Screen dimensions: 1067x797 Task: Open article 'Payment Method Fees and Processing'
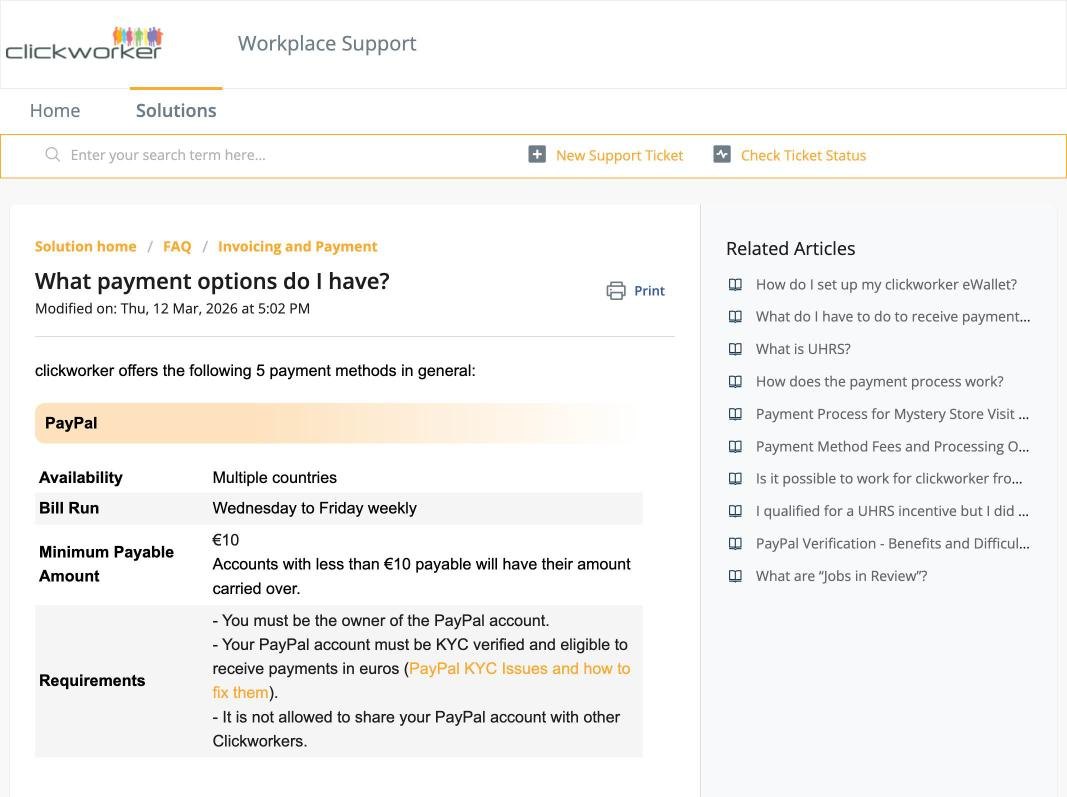[x=892, y=446]
